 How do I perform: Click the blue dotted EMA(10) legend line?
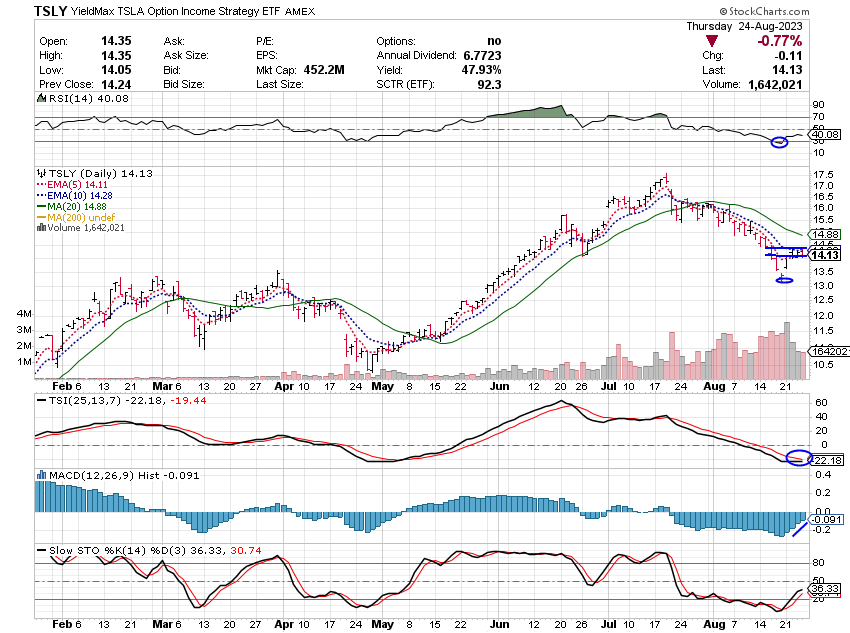pos(42,196)
